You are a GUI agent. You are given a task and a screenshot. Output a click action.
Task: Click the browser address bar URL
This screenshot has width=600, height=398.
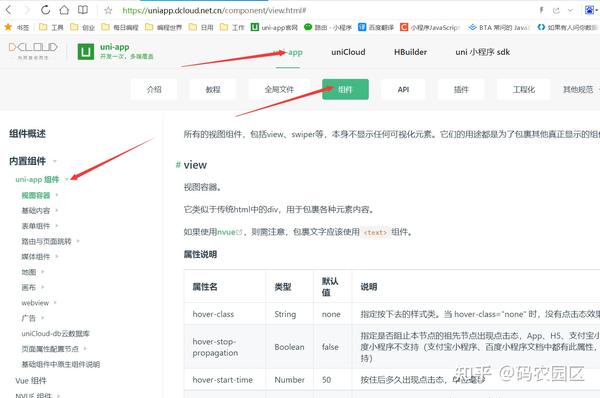click(x=214, y=10)
